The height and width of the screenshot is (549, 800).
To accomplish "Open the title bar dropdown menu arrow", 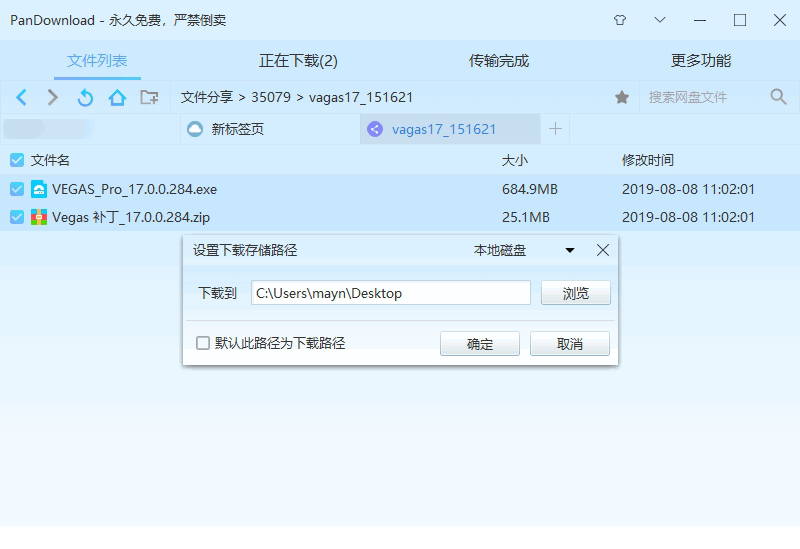I will (660, 20).
